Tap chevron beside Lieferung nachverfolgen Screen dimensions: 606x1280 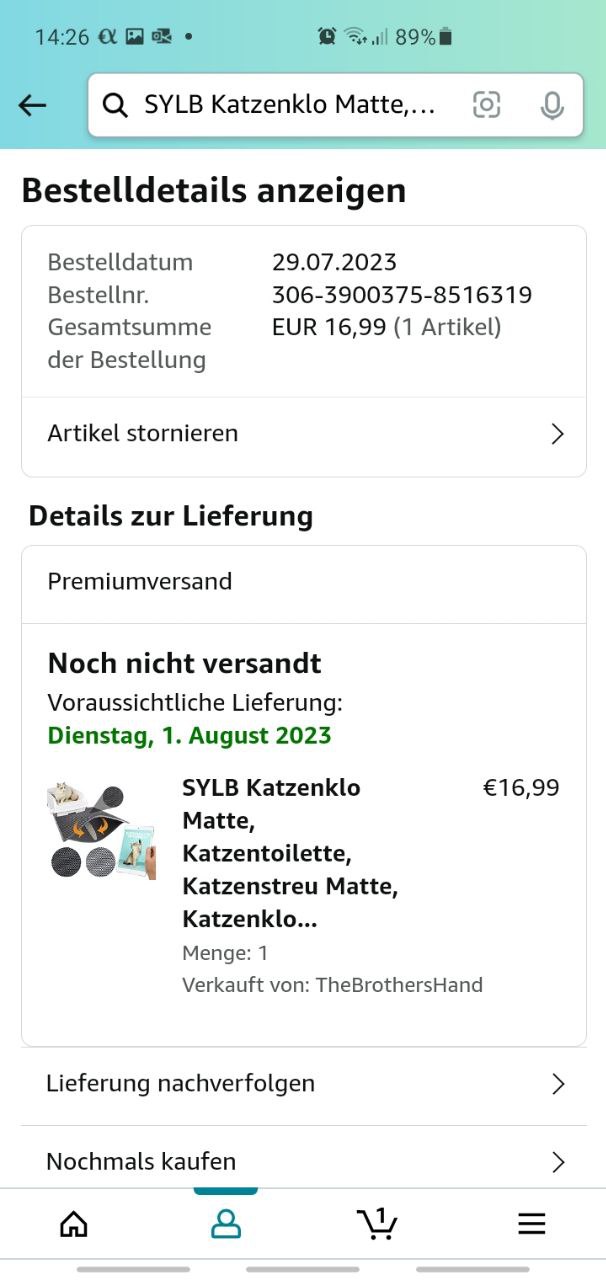pos(558,1084)
